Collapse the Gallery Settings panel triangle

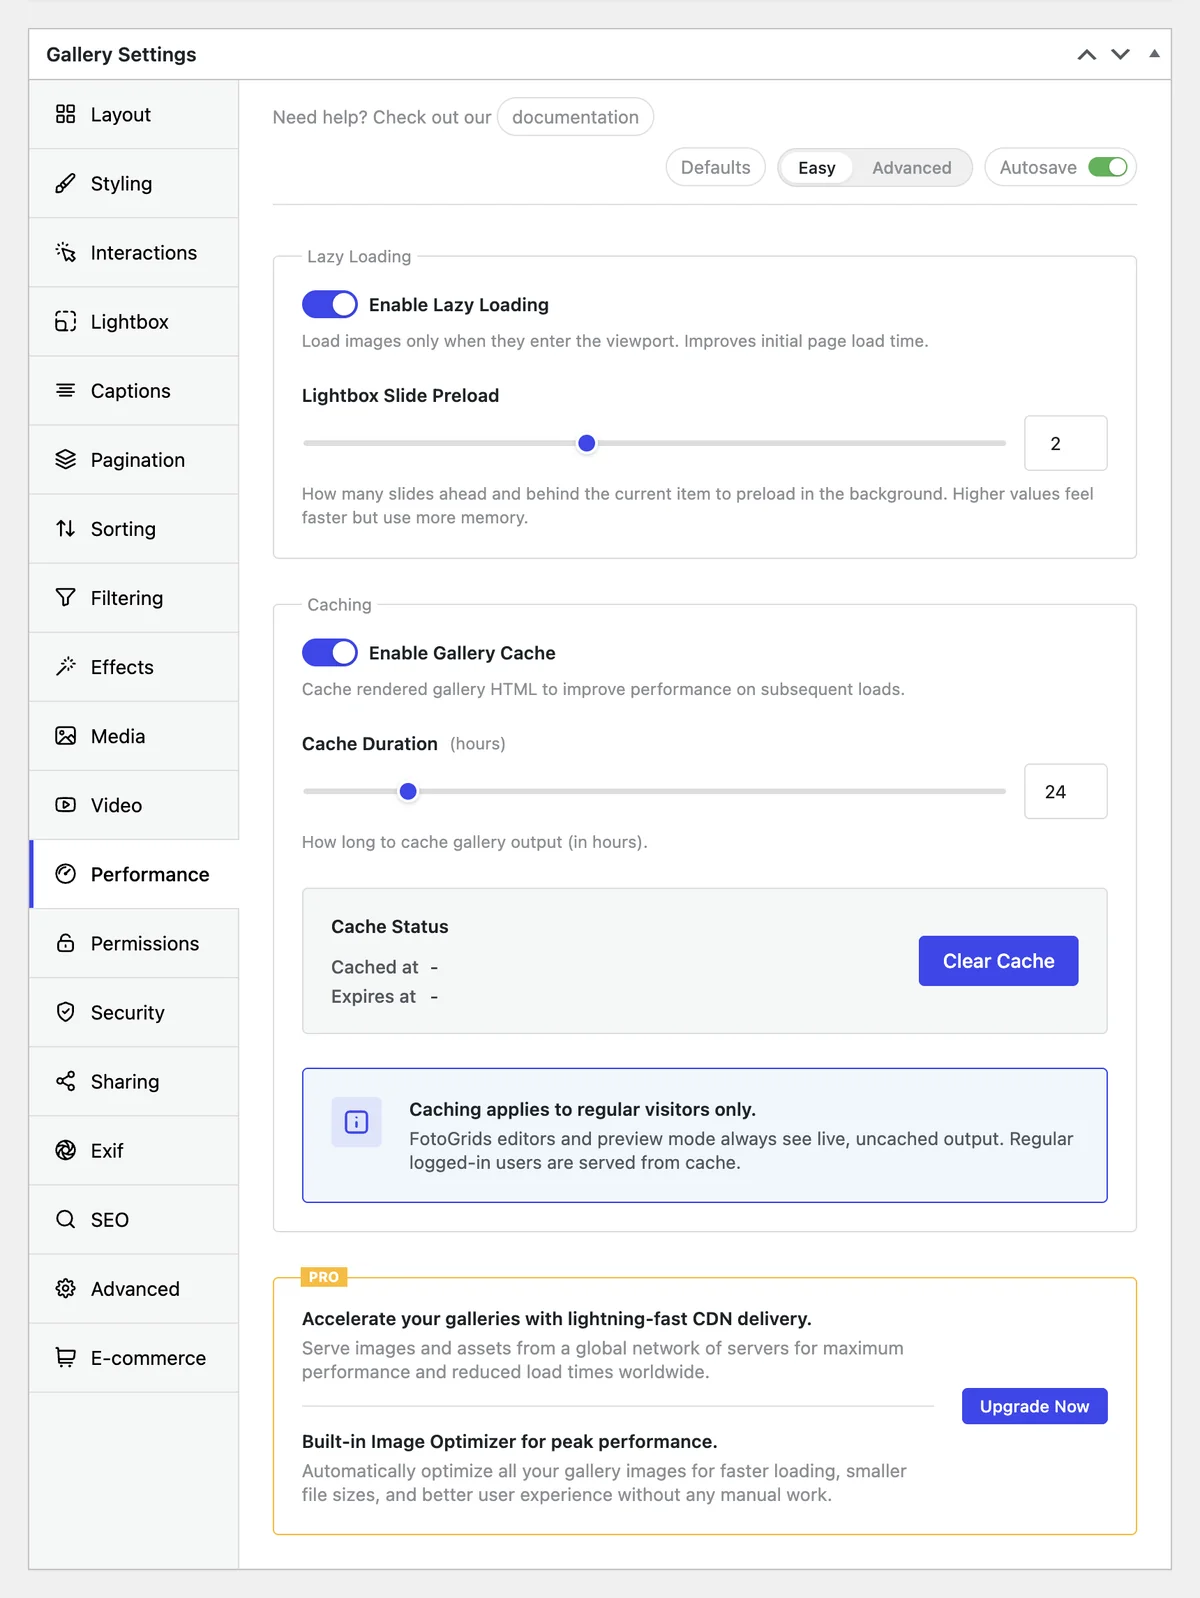1154,54
